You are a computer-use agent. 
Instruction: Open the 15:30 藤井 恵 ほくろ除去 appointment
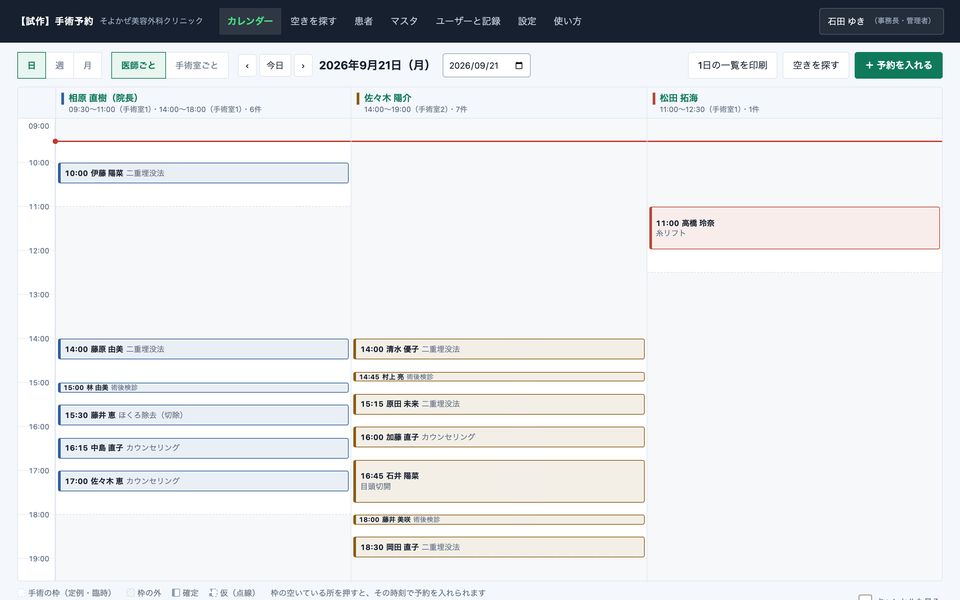click(x=203, y=415)
